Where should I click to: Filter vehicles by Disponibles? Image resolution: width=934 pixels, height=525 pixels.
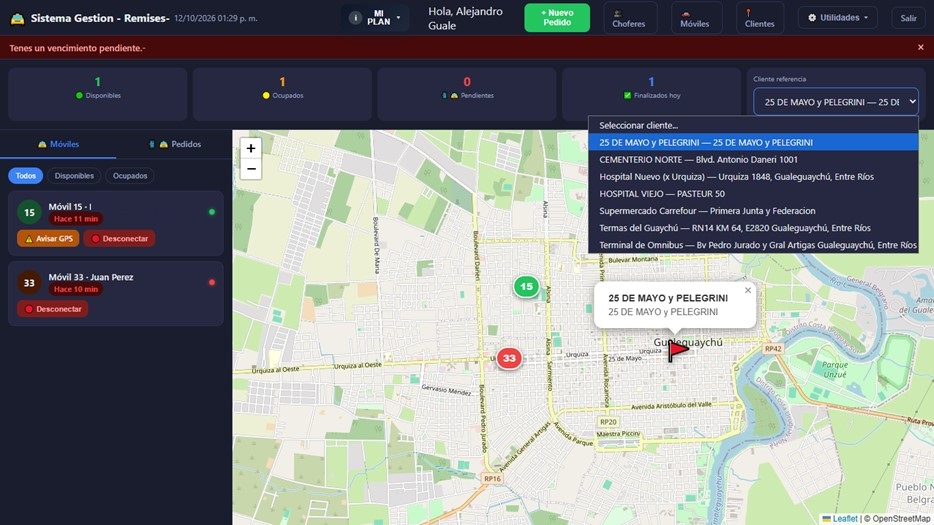coord(74,176)
